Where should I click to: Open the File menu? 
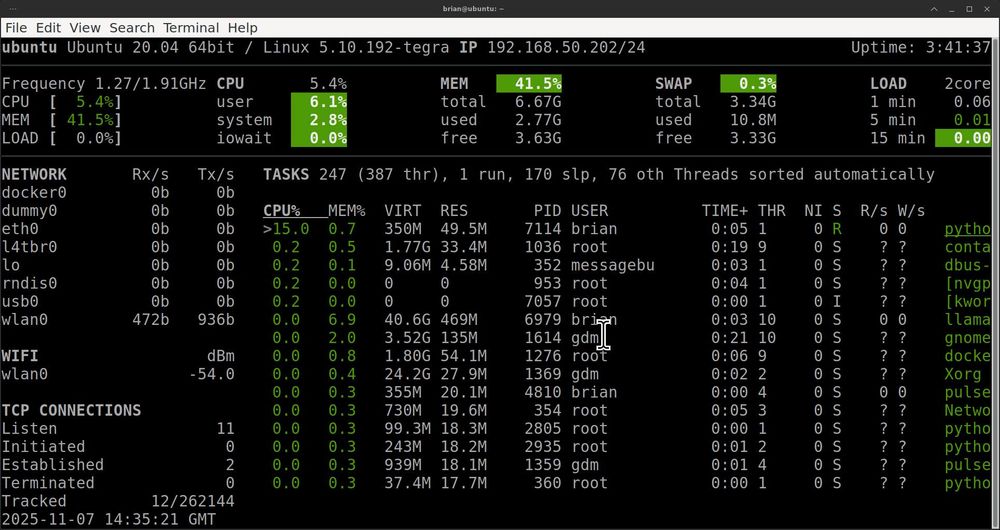(17, 28)
